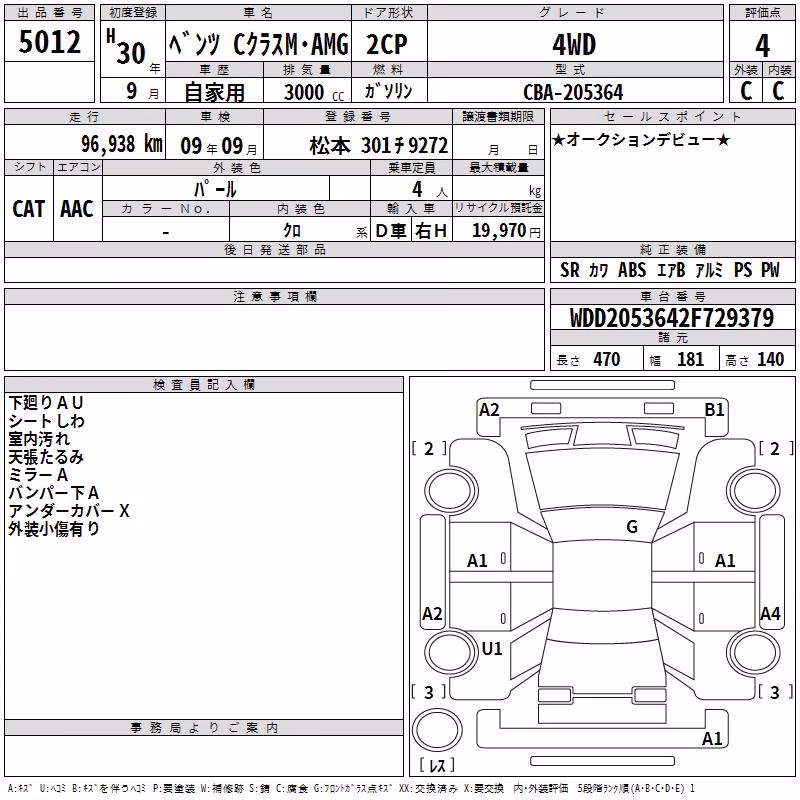
Task: Click the height value 140
Action: (x=770, y=359)
